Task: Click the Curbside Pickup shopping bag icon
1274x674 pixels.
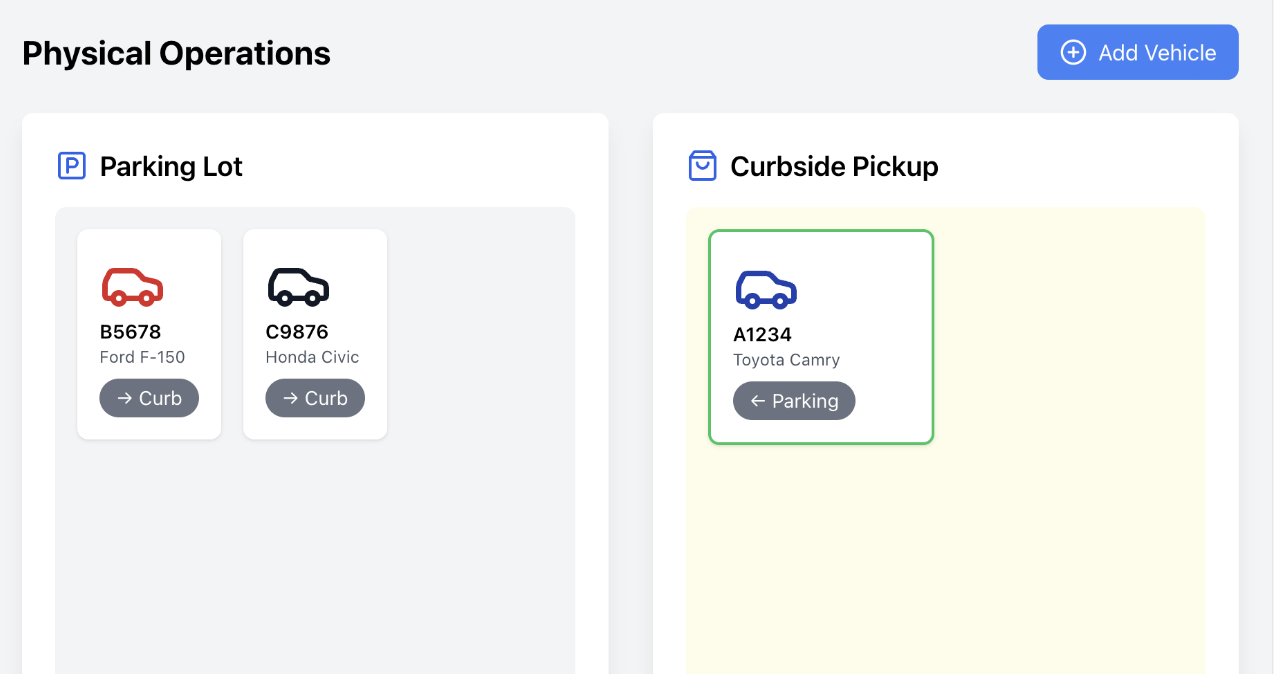Action: pos(703,166)
